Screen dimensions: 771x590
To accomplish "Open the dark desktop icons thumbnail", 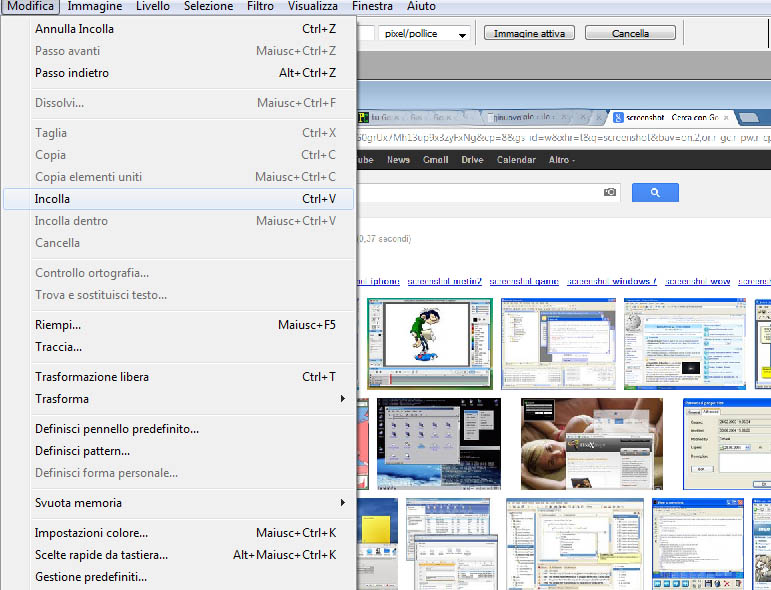I will pos(439,444).
